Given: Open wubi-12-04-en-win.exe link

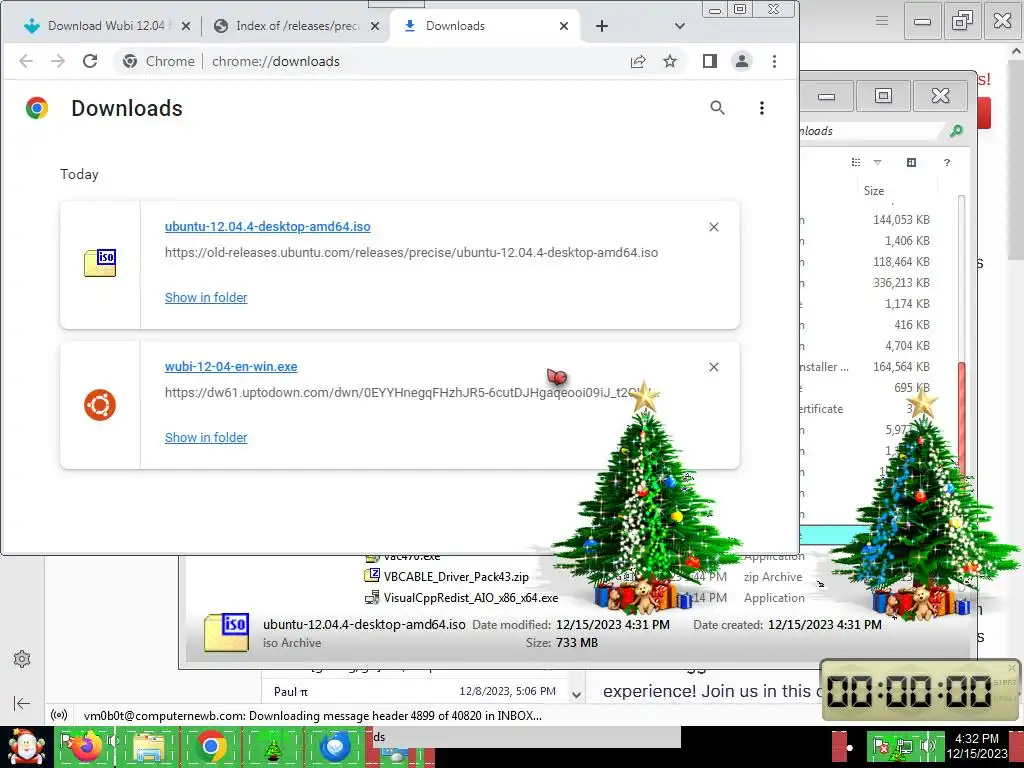Looking at the screenshot, I should point(231,366).
